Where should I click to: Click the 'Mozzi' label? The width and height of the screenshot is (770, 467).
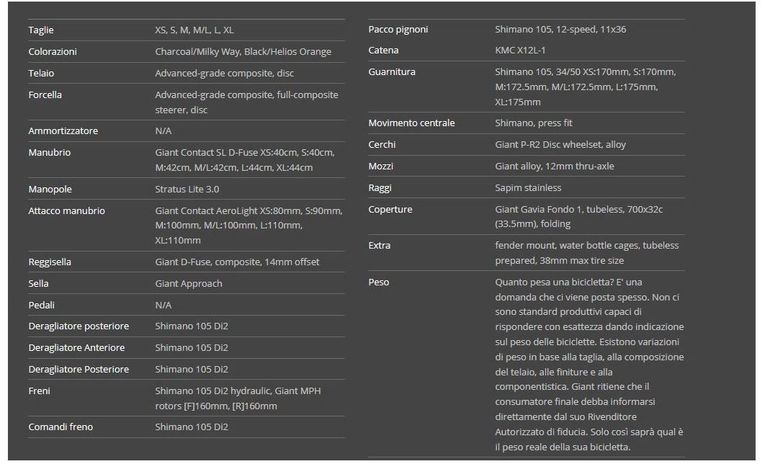pos(381,166)
